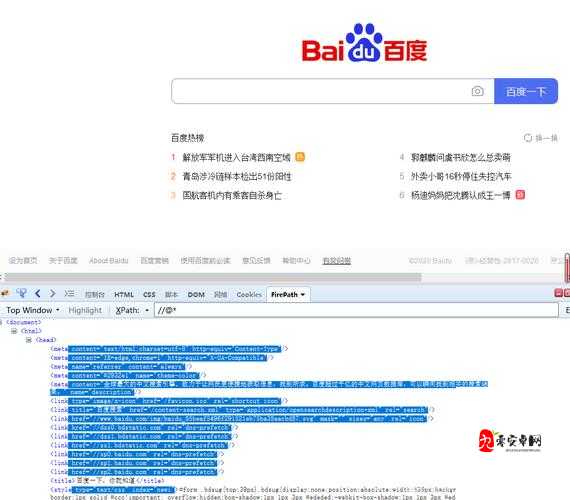
Task: Toggle the Highlight button
Action: pos(85,310)
